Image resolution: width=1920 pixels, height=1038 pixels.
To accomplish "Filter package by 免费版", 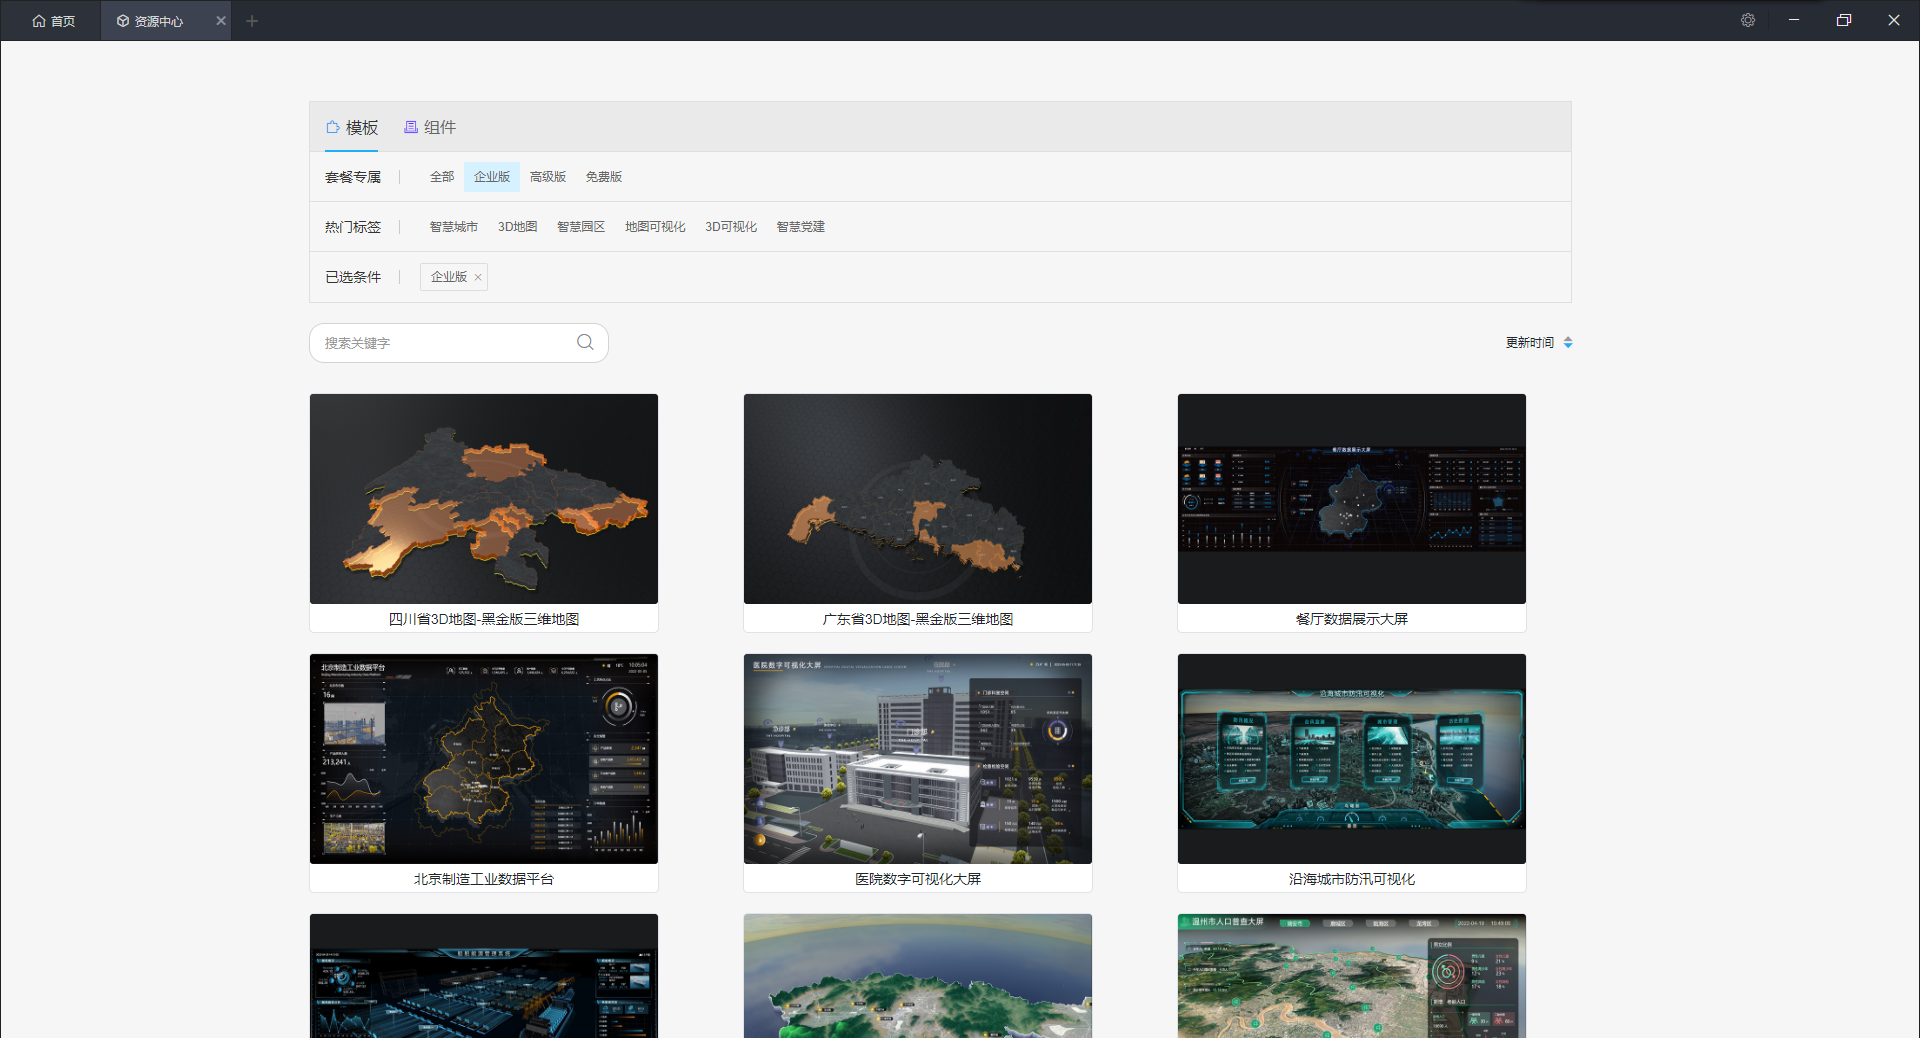I will [604, 177].
